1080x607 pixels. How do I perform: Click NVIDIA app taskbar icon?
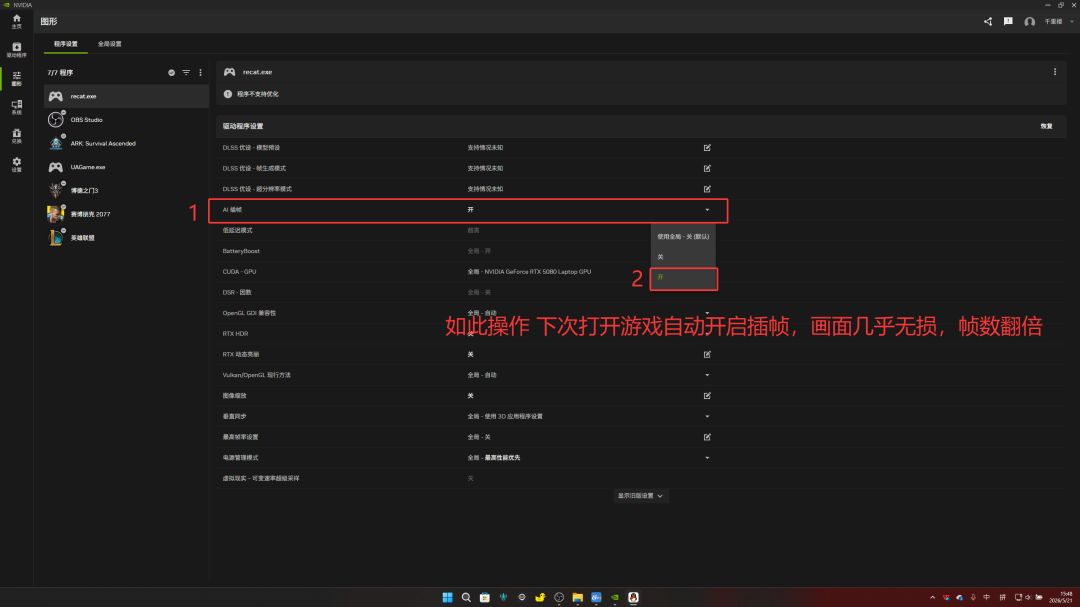pyautogui.click(x=614, y=597)
